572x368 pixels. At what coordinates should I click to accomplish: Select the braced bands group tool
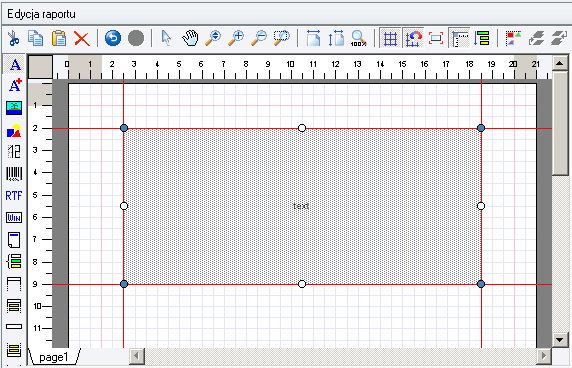tap(14, 262)
